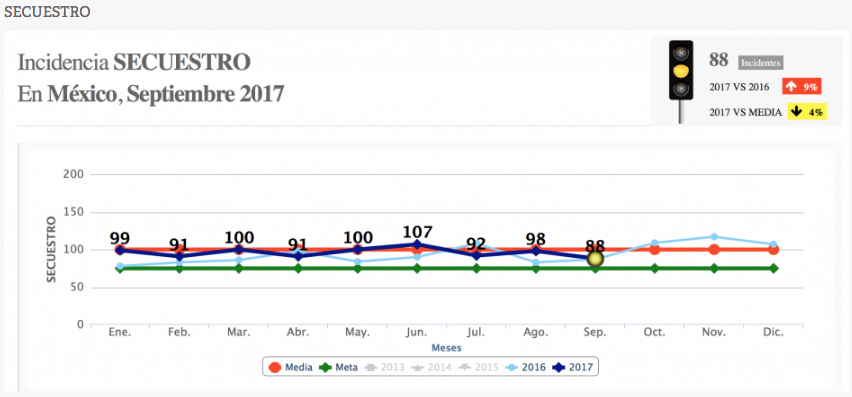
Task: Click the 2017 April point labeled 91
Action: [298, 256]
